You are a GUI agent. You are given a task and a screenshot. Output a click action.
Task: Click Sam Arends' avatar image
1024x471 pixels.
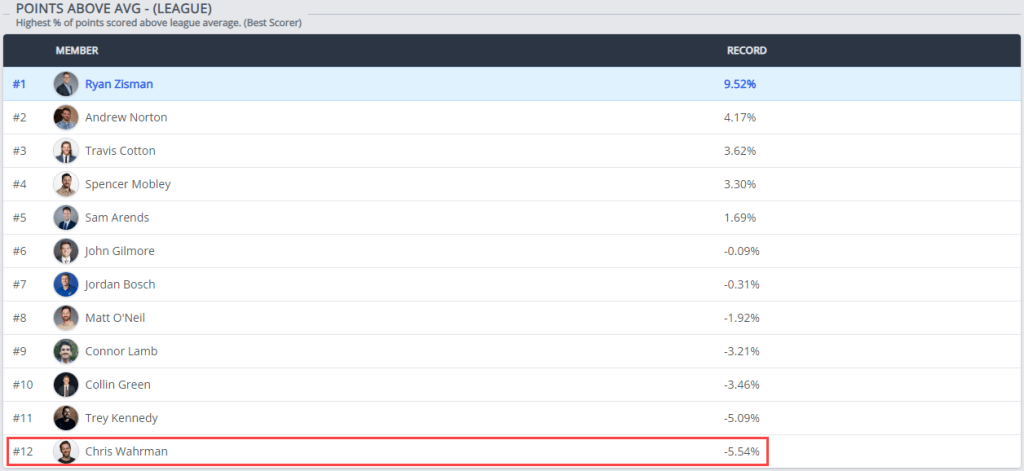pyautogui.click(x=66, y=217)
